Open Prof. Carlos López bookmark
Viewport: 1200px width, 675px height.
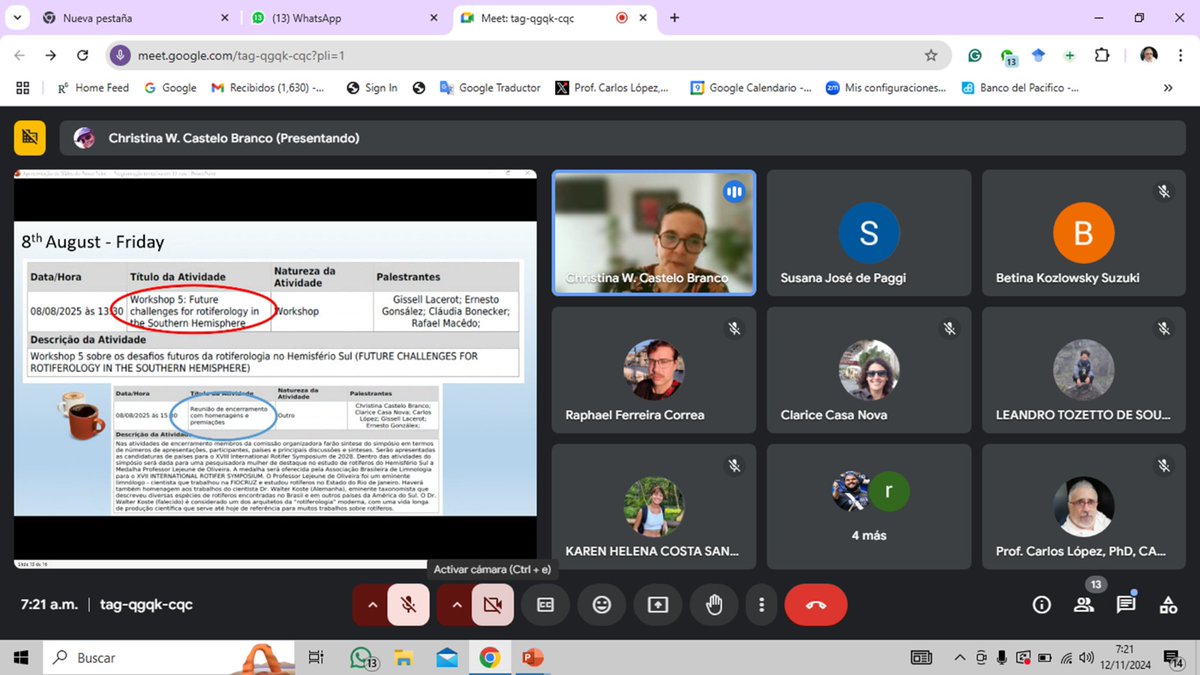pos(612,88)
